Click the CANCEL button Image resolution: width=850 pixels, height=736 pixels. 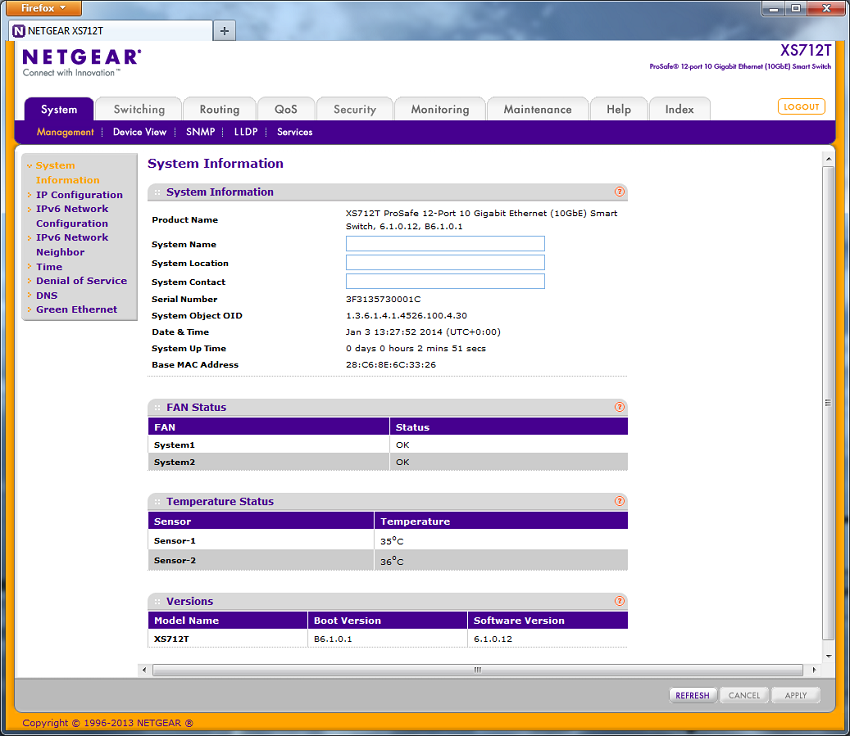coord(744,695)
